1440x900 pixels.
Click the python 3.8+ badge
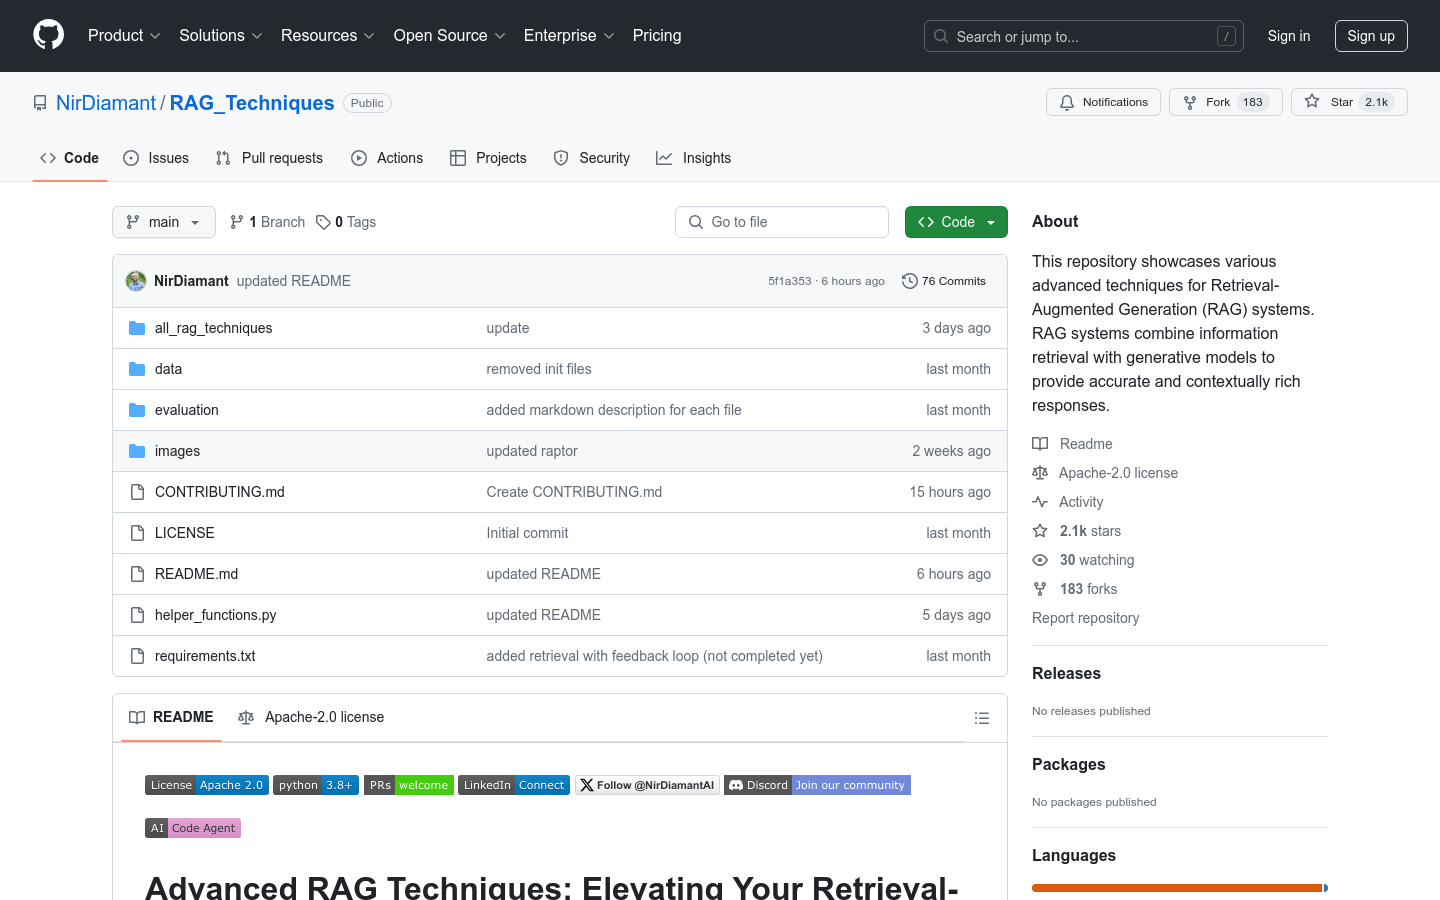click(x=316, y=785)
